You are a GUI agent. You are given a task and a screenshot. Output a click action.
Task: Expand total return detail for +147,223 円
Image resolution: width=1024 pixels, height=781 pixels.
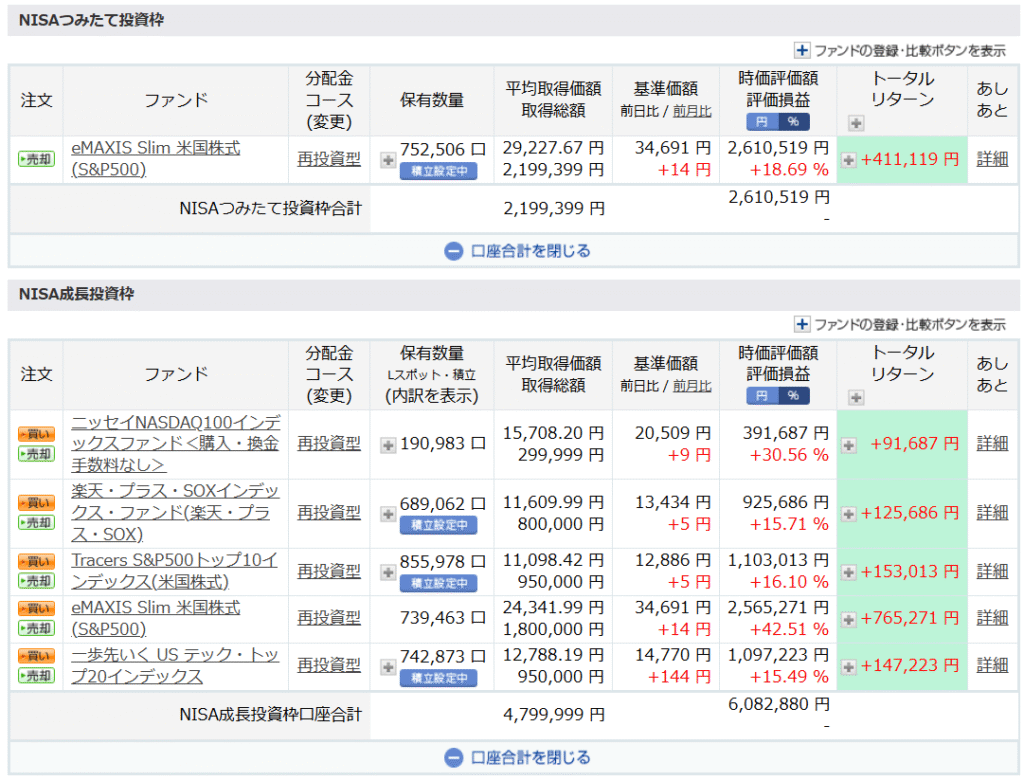click(x=848, y=667)
